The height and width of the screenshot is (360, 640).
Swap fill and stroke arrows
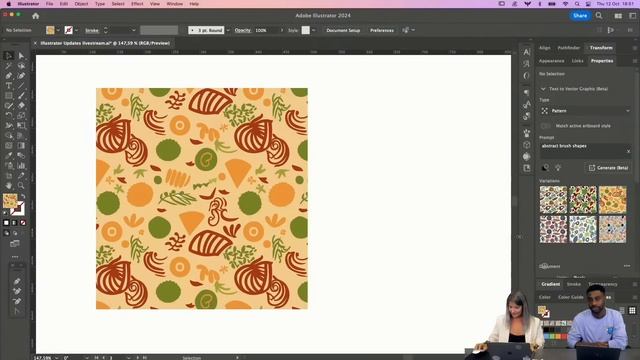tap(23, 197)
